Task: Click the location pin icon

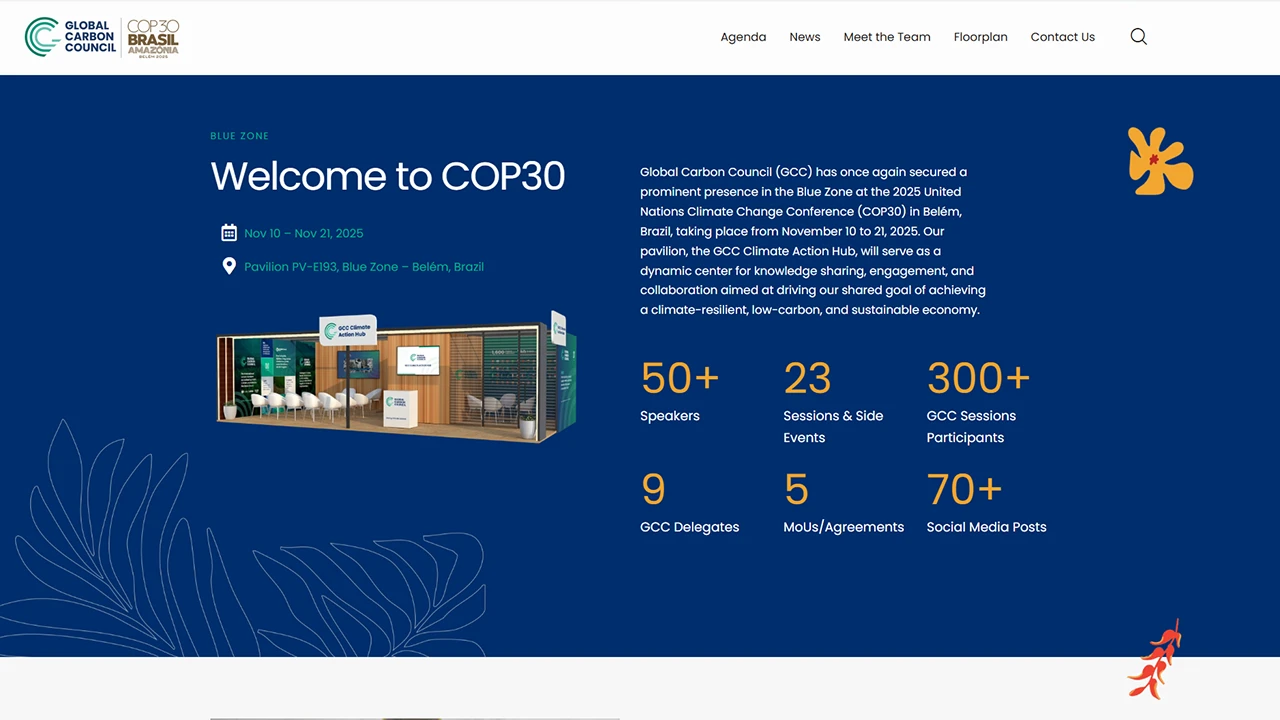Action: click(229, 266)
